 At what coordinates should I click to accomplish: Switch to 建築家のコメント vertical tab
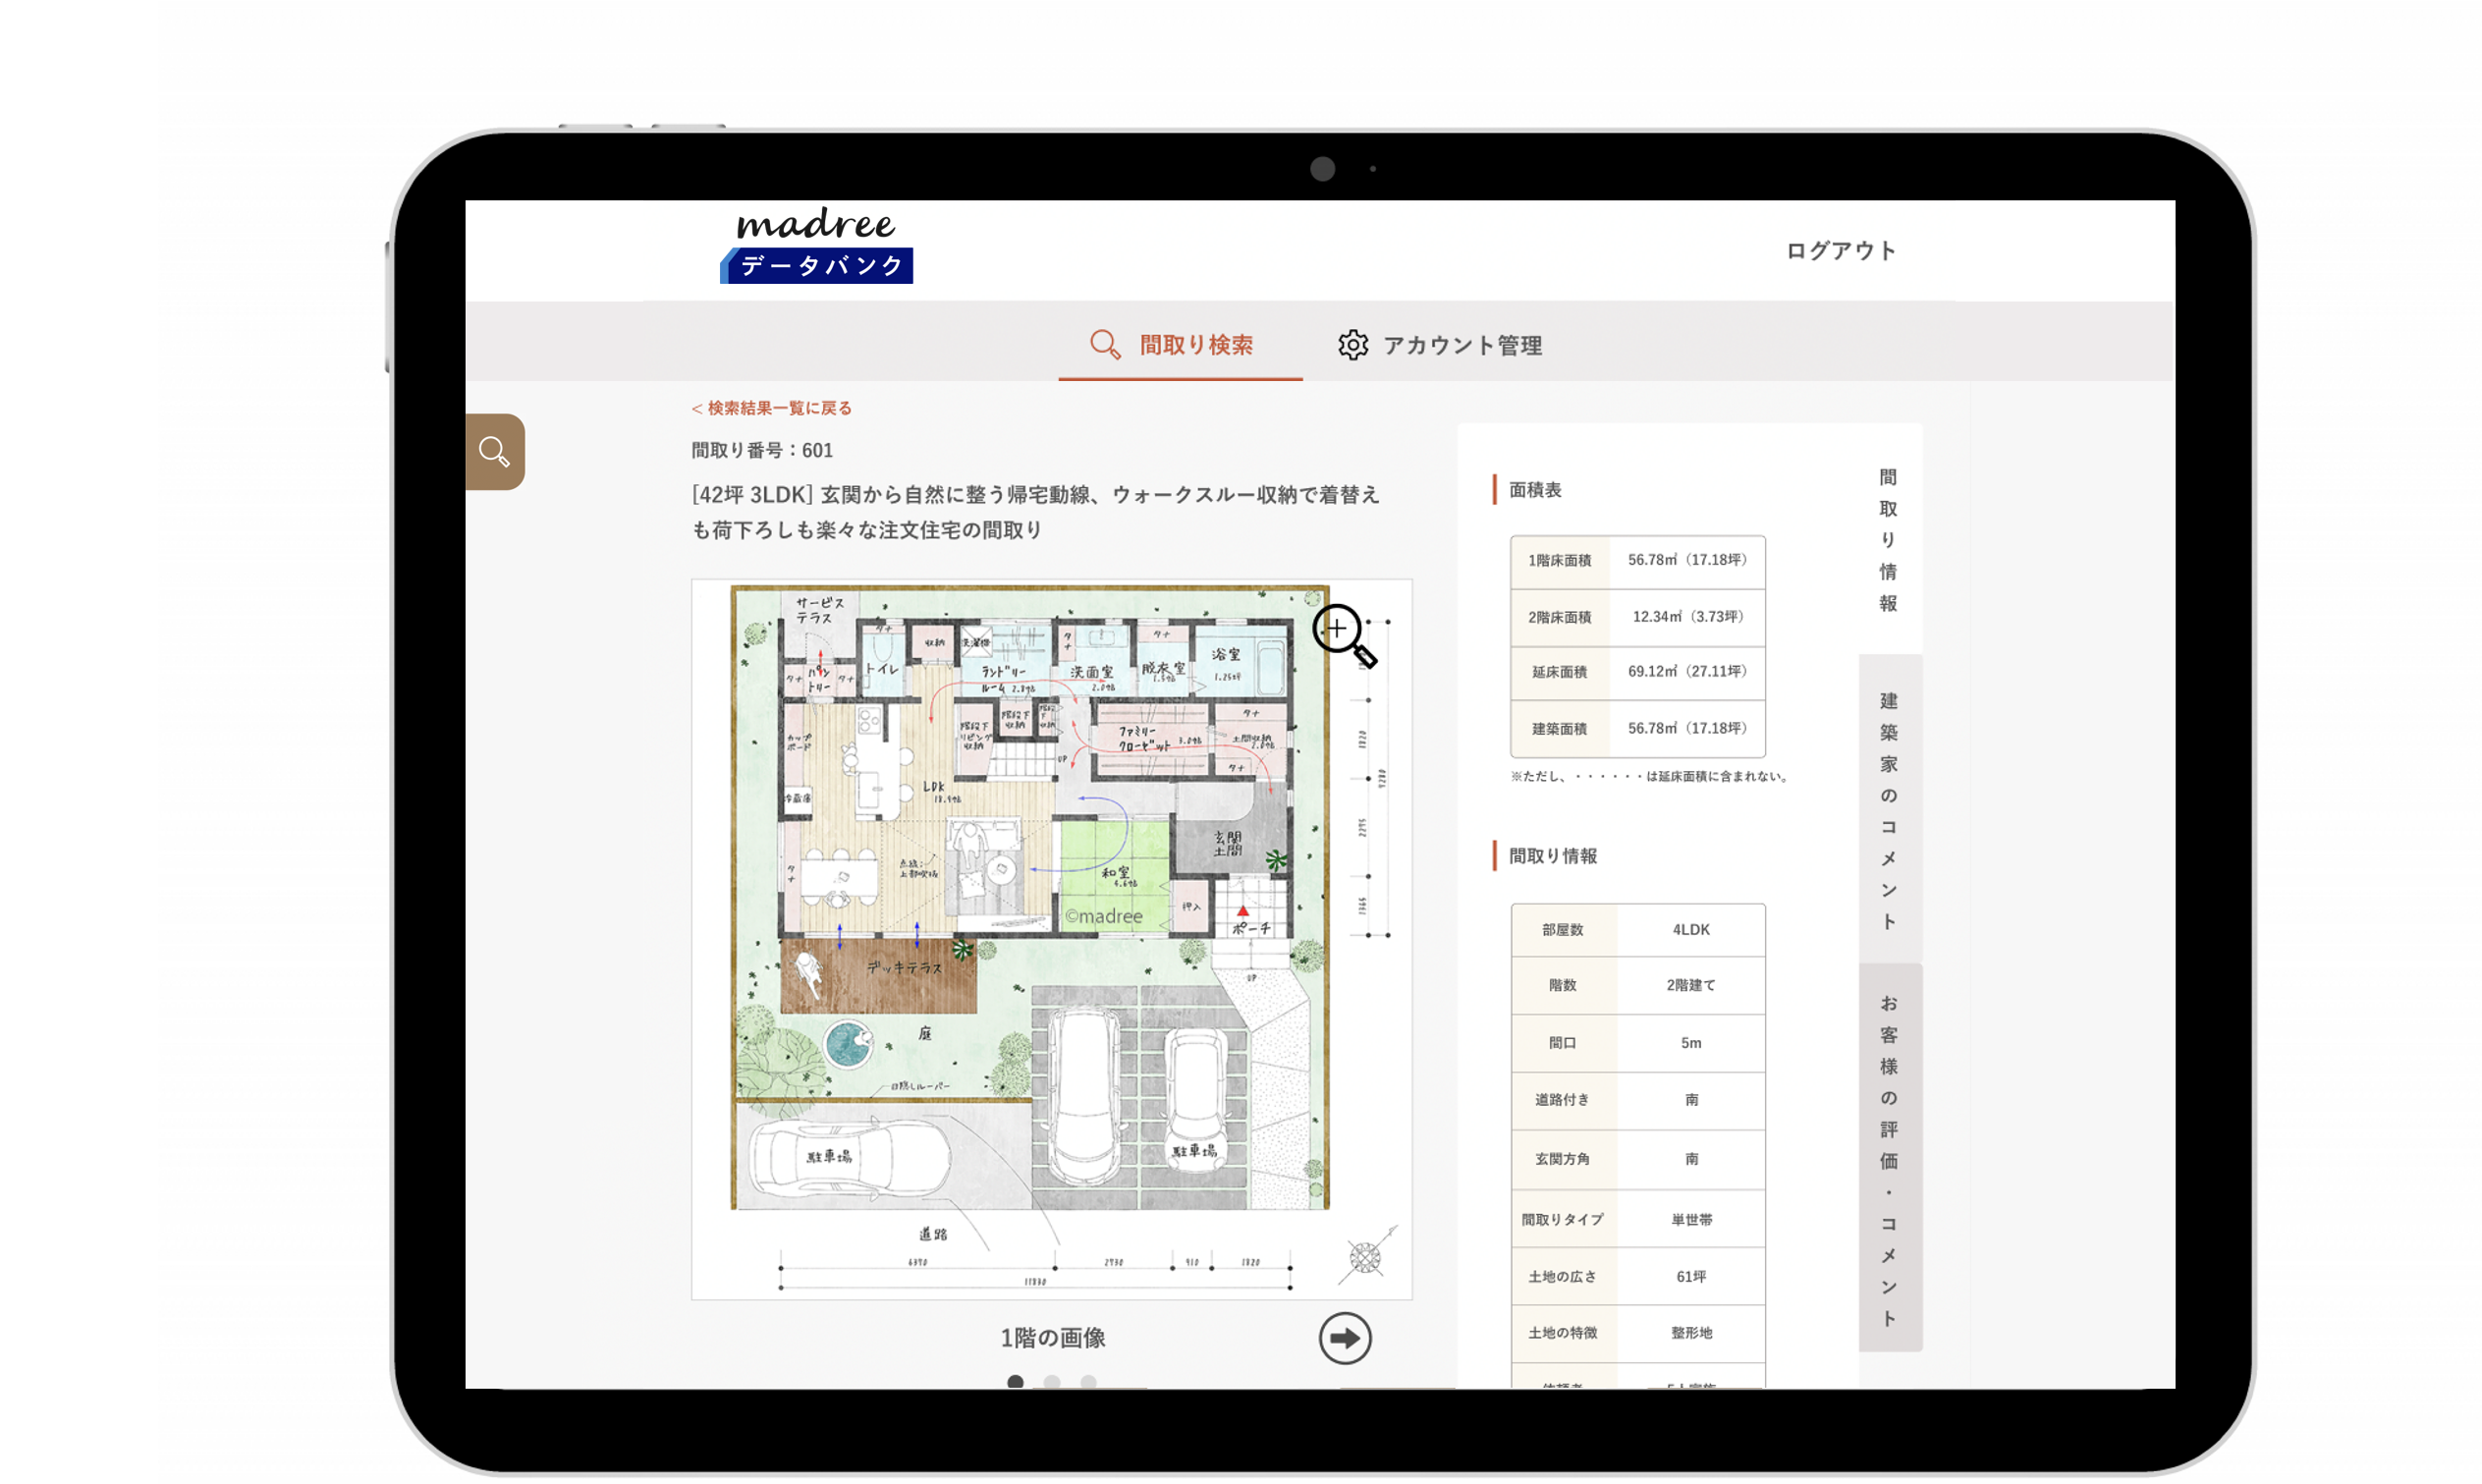[x=1888, y=810]
